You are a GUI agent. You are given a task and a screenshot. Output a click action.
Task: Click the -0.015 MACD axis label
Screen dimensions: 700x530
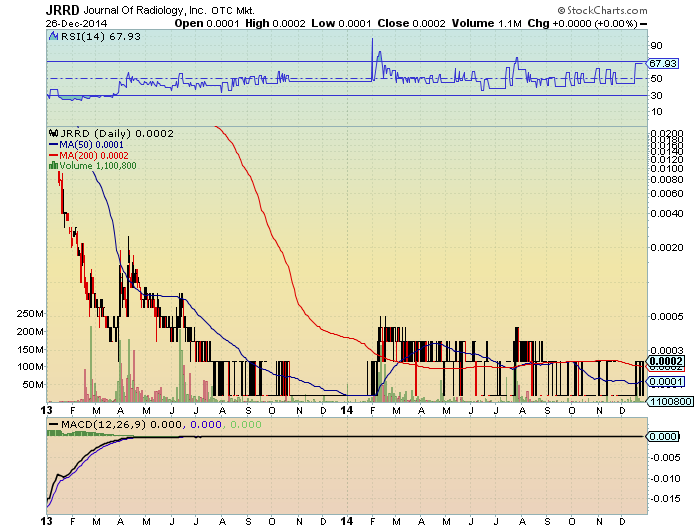point(666,499)
